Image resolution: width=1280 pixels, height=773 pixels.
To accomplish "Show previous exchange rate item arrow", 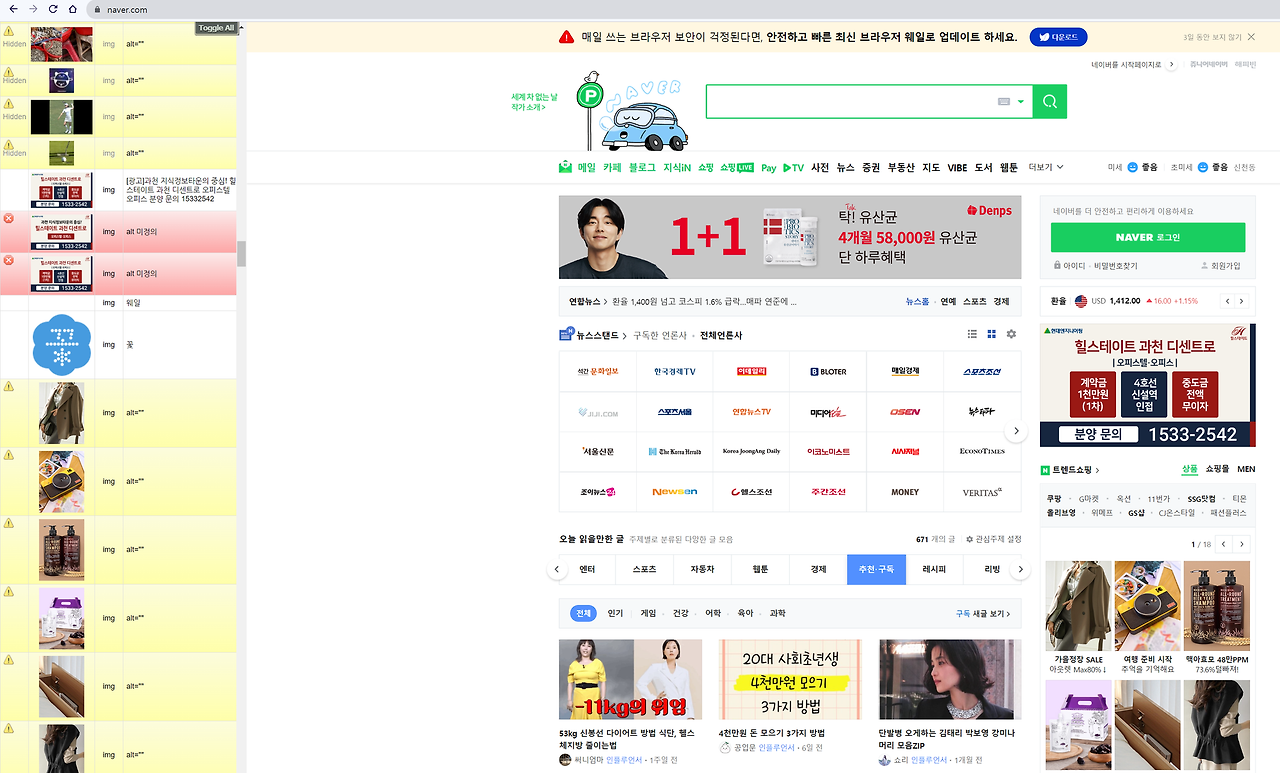I will pyautogui.click(x=1226, y=301).
